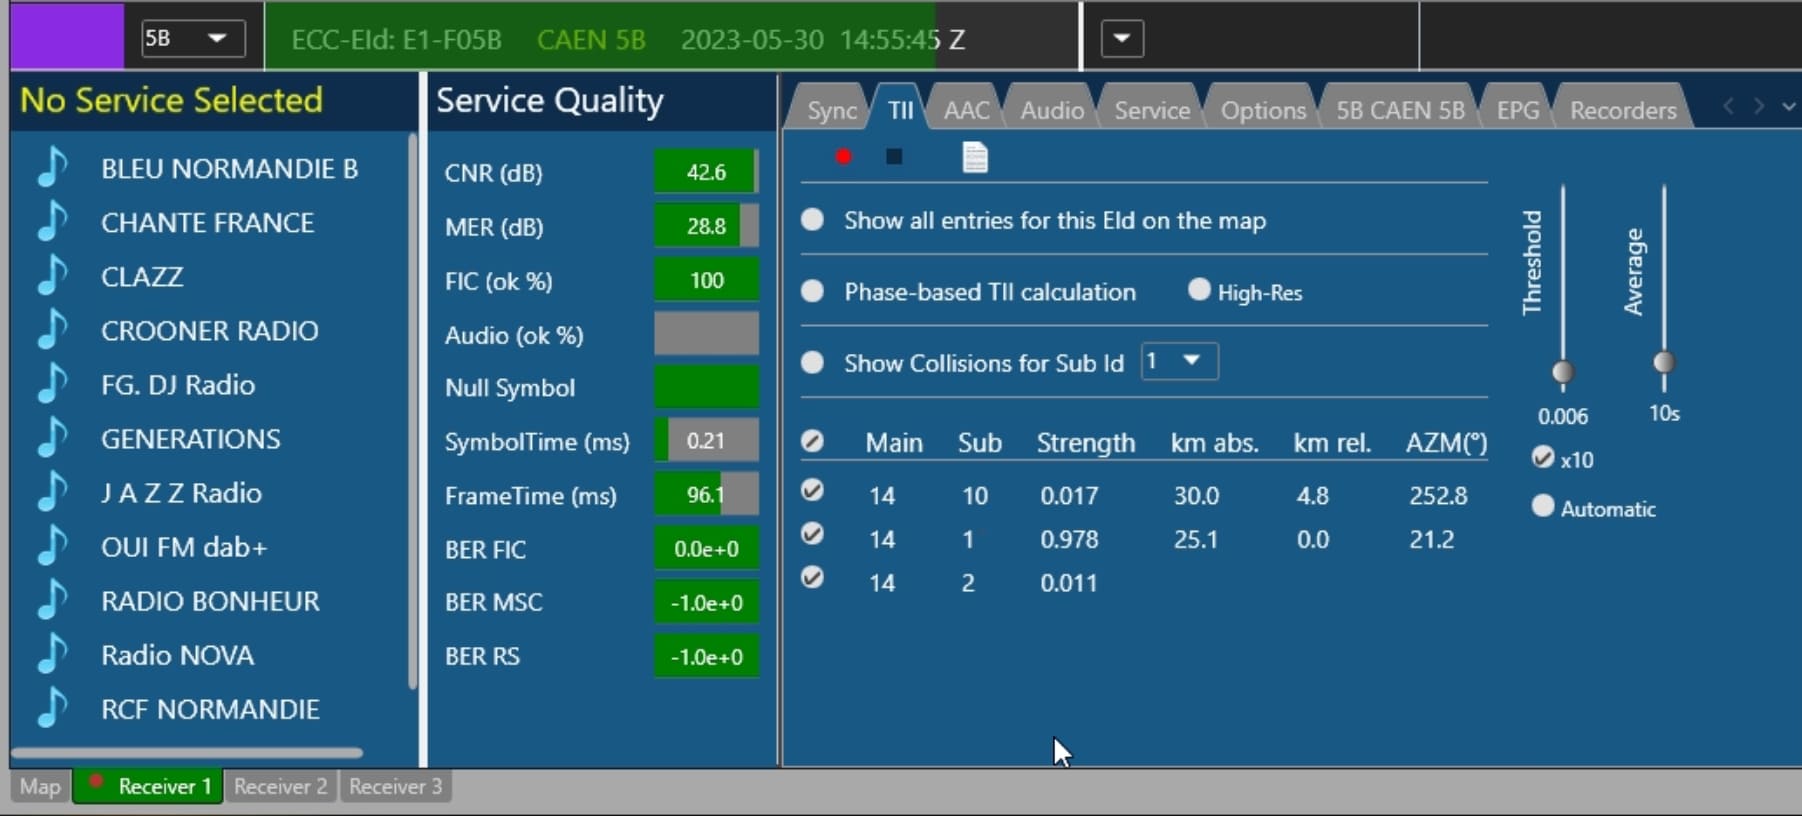
Task: Click the music note icon for Radio NOVA
Action: coord(52,654)
